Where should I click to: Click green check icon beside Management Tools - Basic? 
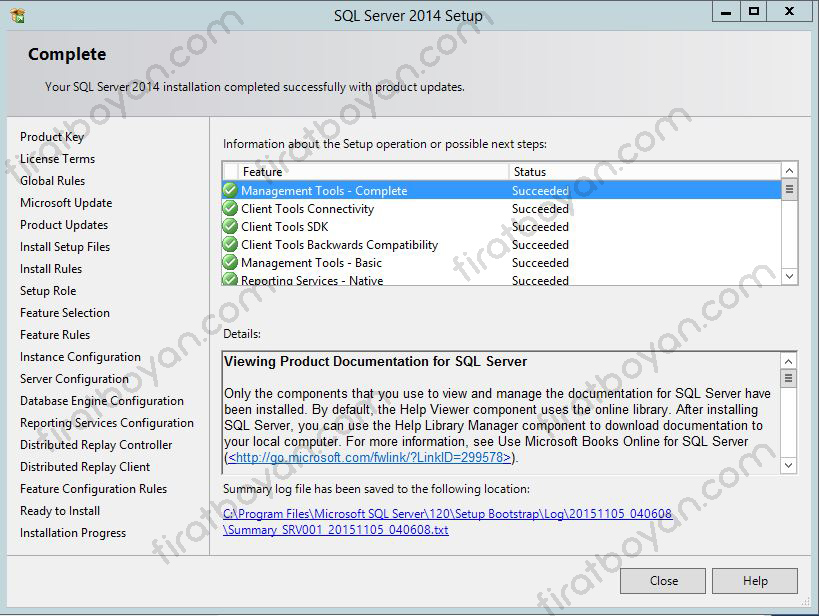[230, 262]
